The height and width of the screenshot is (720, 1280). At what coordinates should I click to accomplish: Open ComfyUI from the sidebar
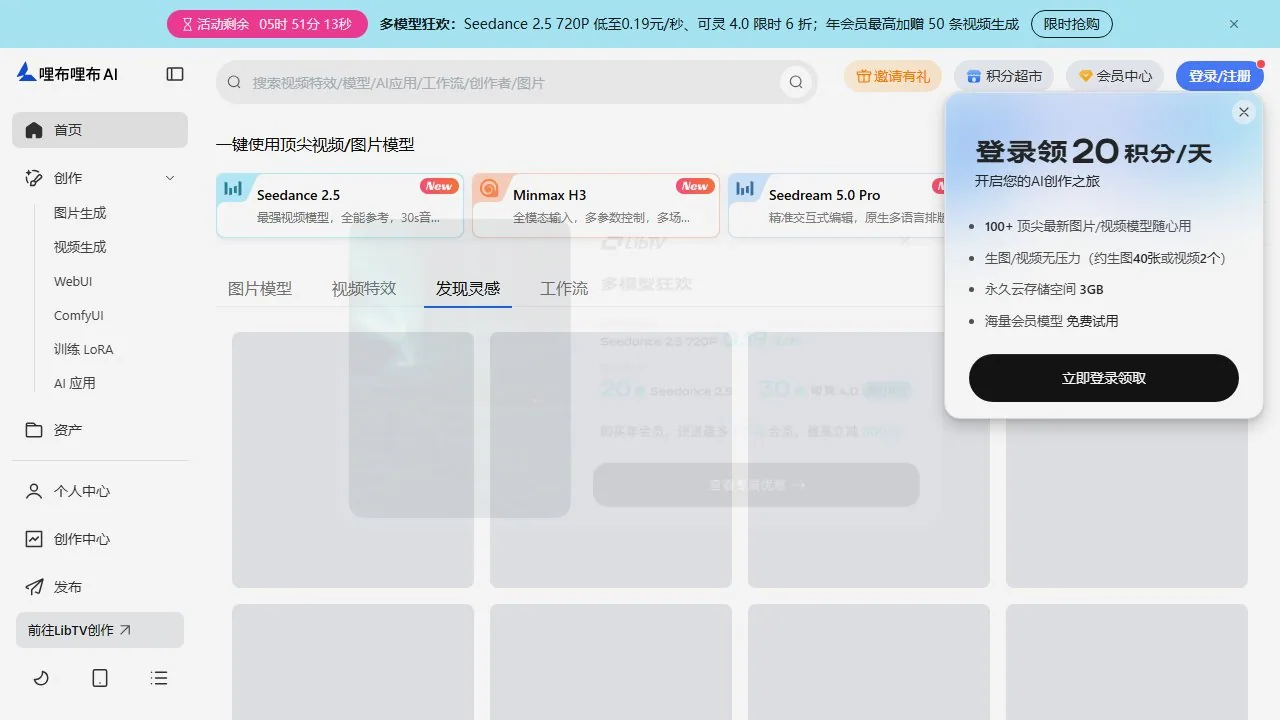click(x=79, y=315)
